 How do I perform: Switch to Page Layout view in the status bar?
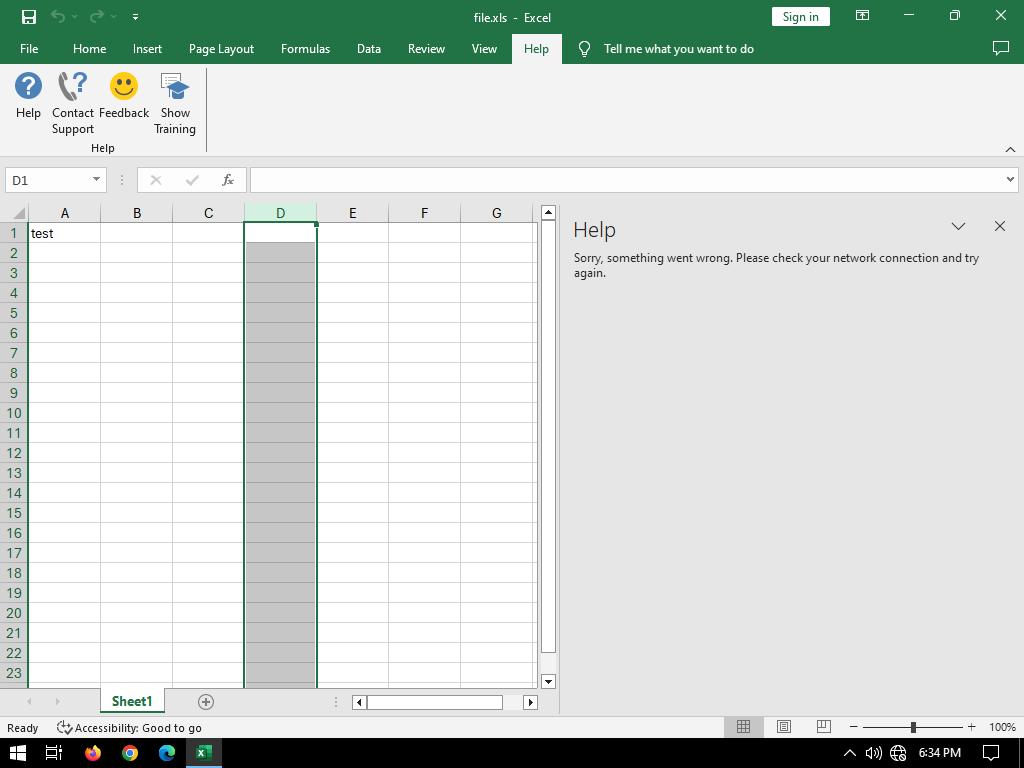784,727
